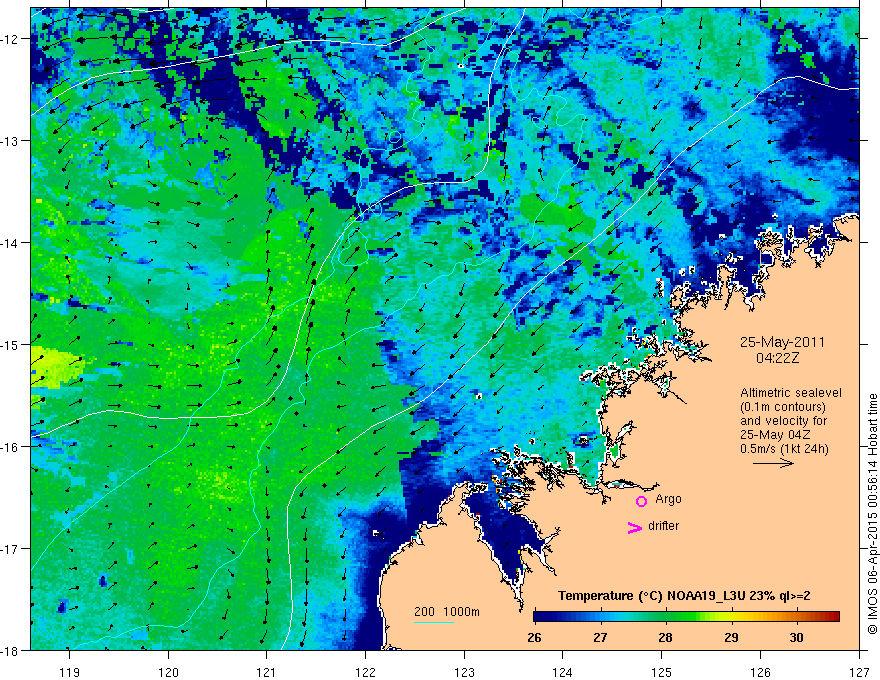880x680 pixels.
Task: Click the longitude axis label '121'
Action: (x=267, y=672)
